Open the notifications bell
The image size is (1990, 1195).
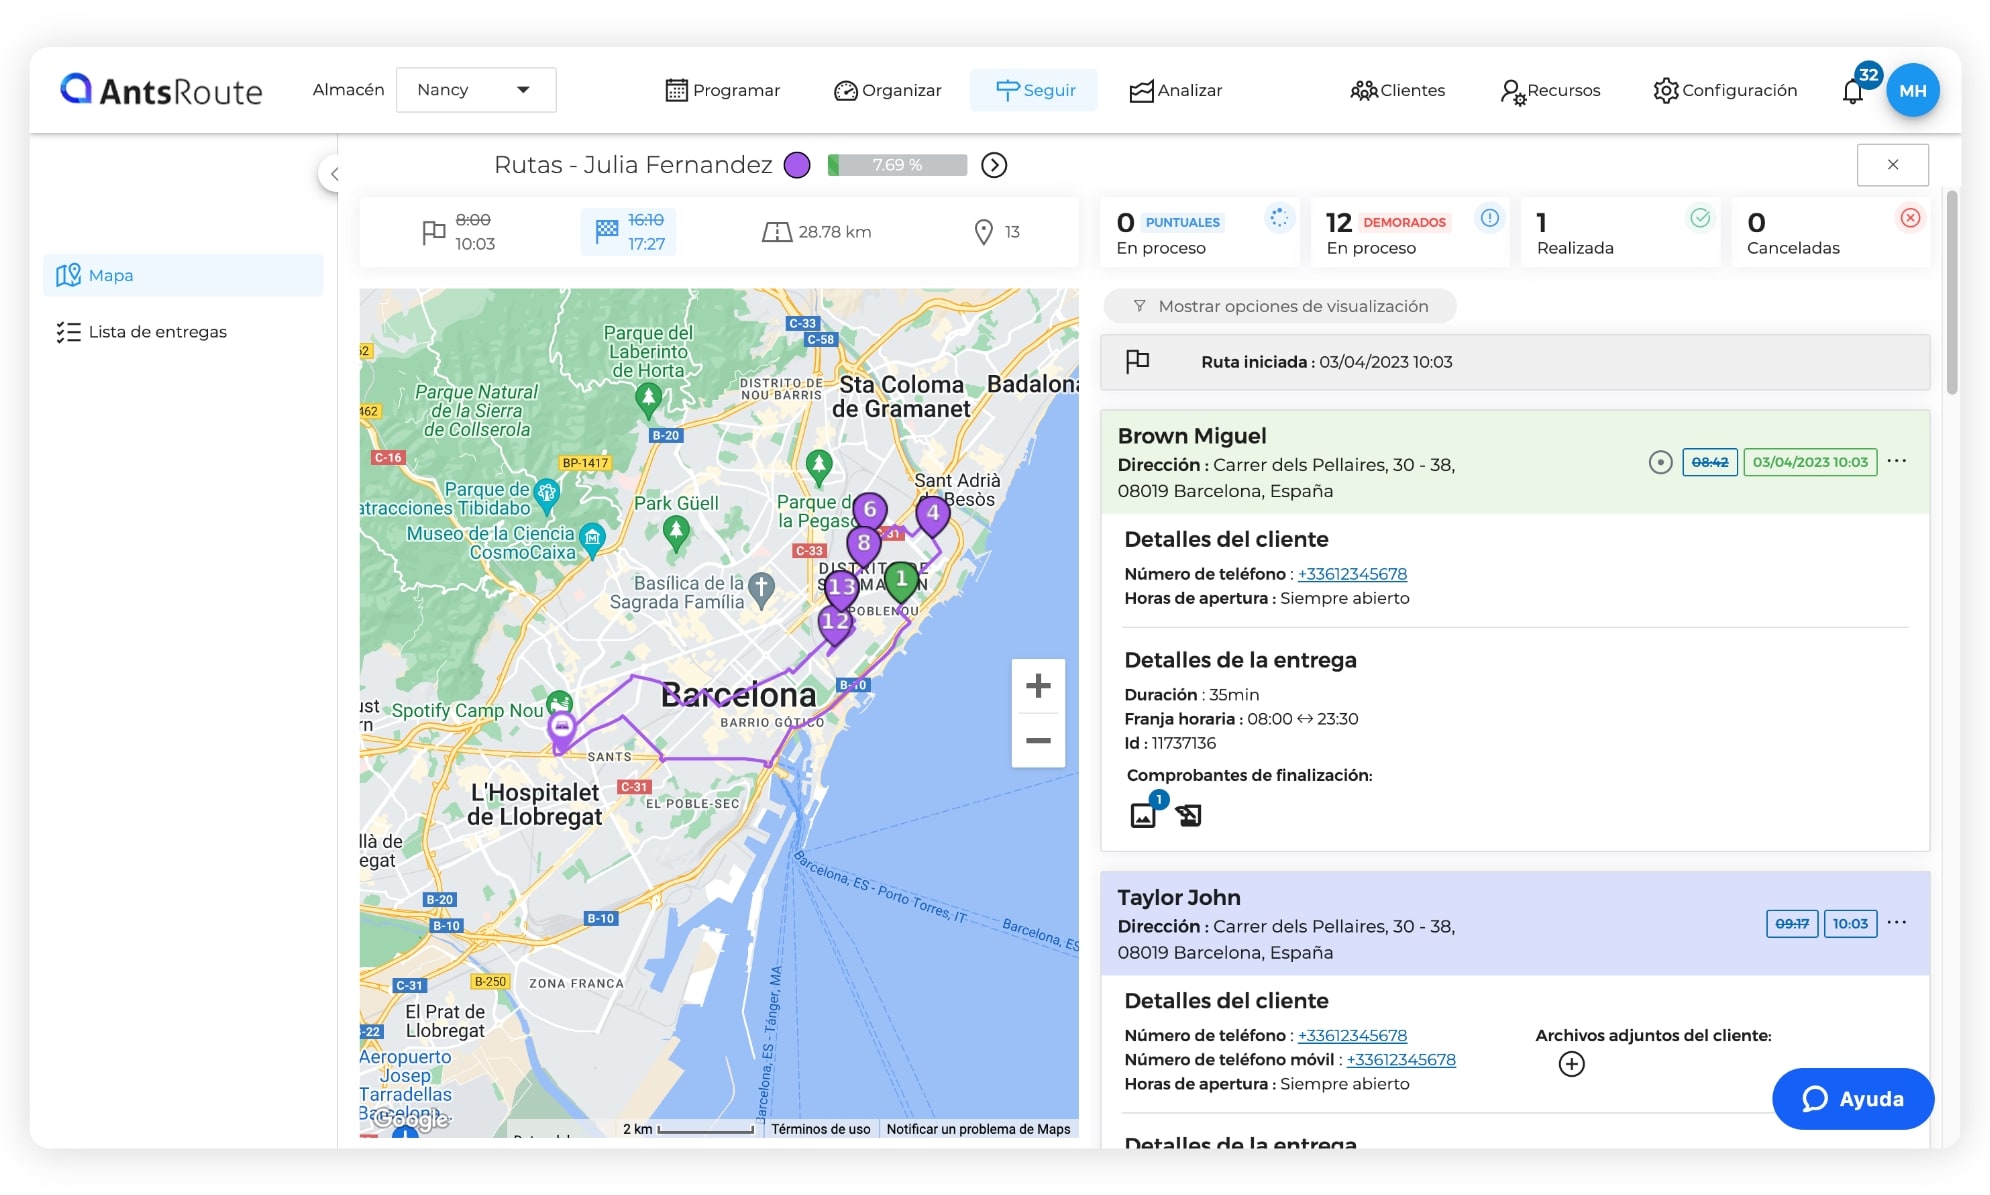(x=1851, y=92)
